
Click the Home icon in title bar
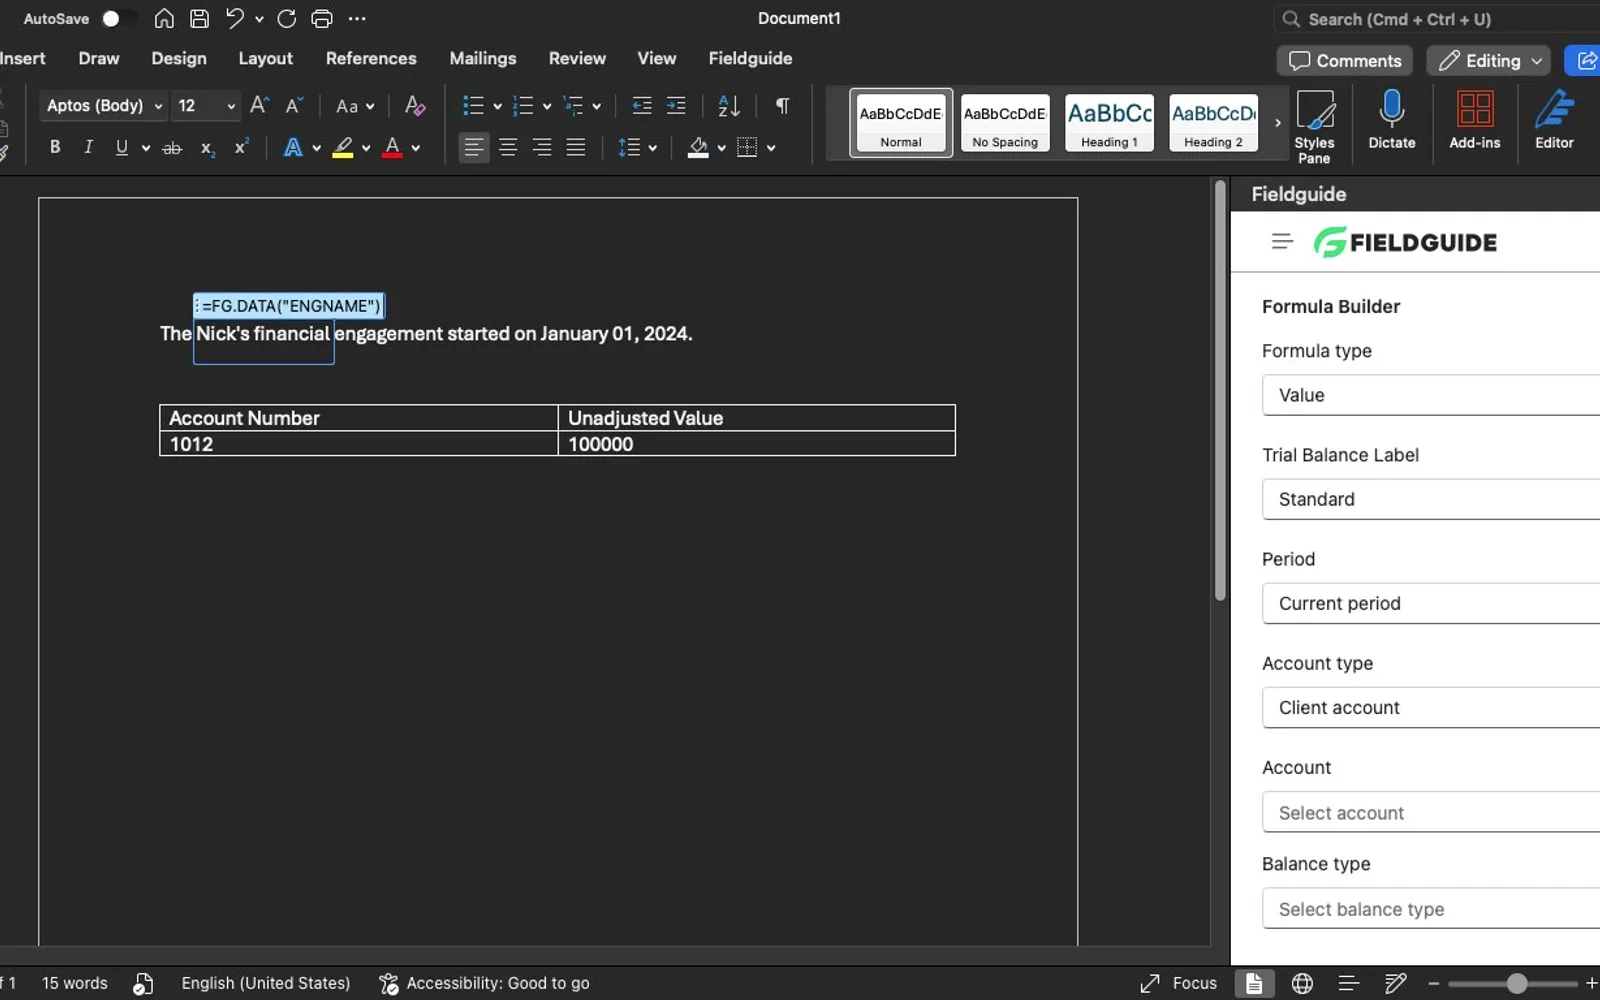[x=164, y=18]
